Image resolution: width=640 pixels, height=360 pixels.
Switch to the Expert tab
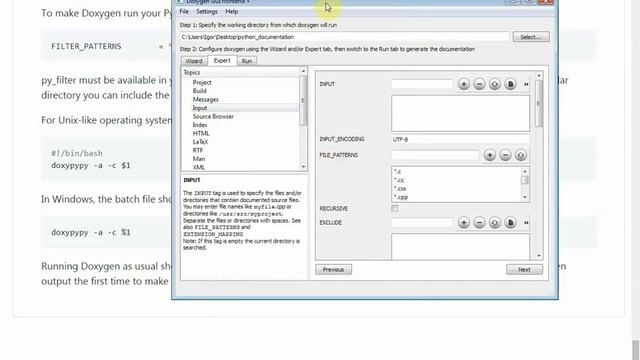coord(222,60)
